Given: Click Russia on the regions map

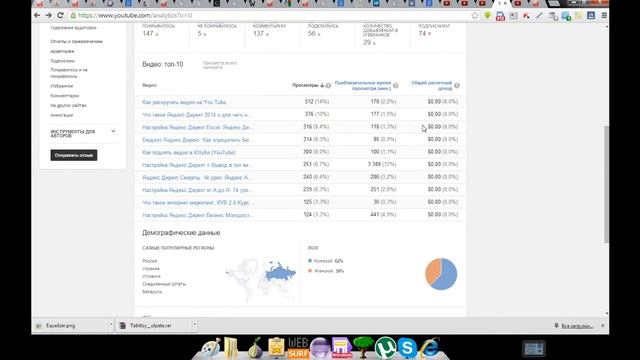Looking at the screenshot, I should click(x=281, y=271).
